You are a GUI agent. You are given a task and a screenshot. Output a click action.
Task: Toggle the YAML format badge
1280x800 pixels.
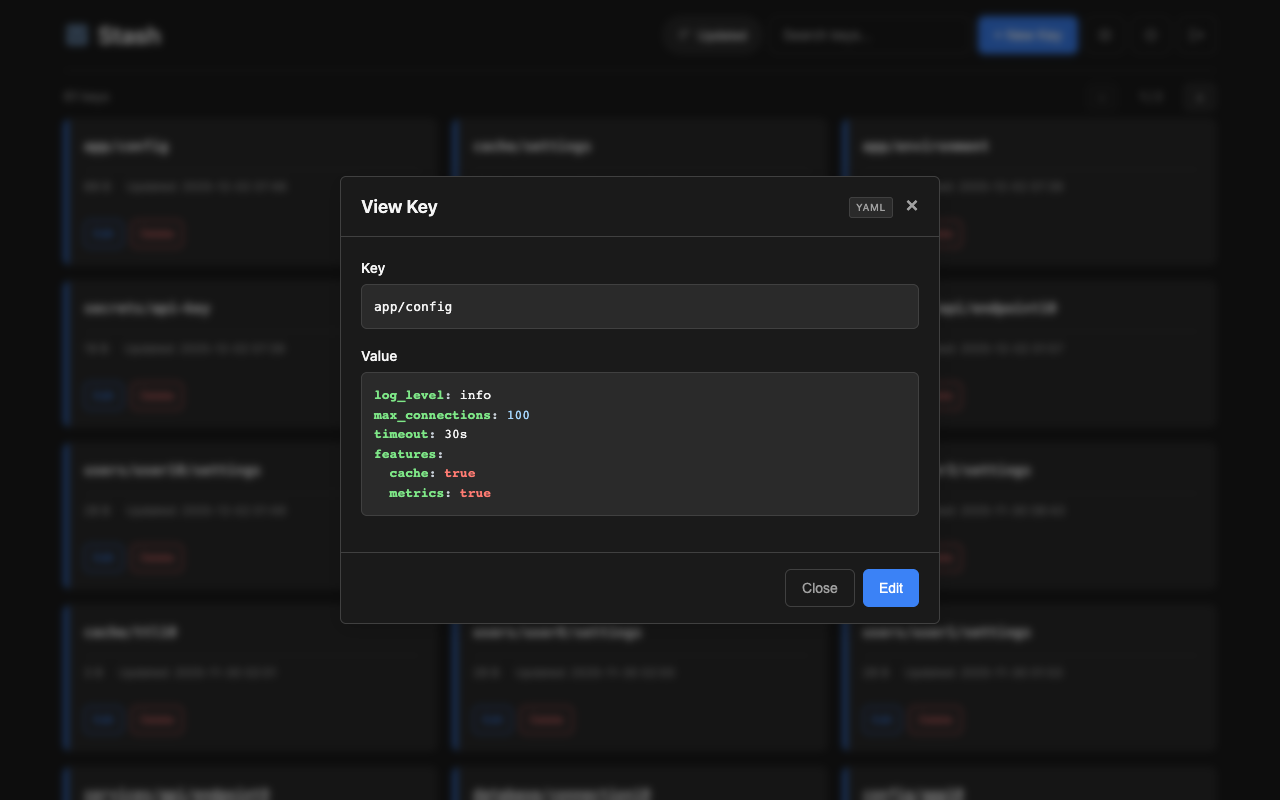click(x=870, y=207)
